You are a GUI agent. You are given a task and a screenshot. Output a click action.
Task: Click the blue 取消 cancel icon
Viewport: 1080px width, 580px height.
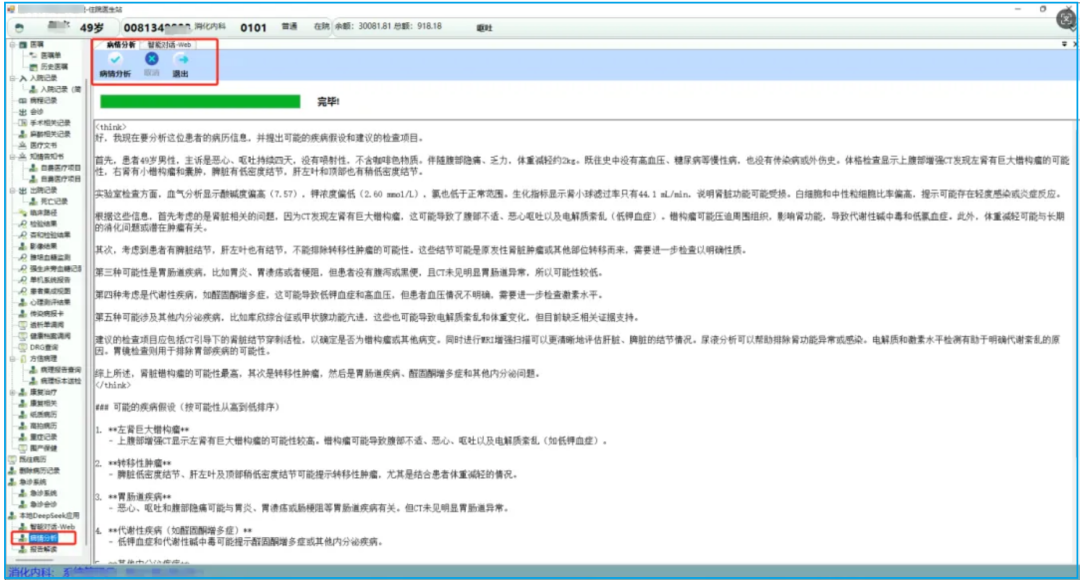pyautogui.click(x=151, y=60)
